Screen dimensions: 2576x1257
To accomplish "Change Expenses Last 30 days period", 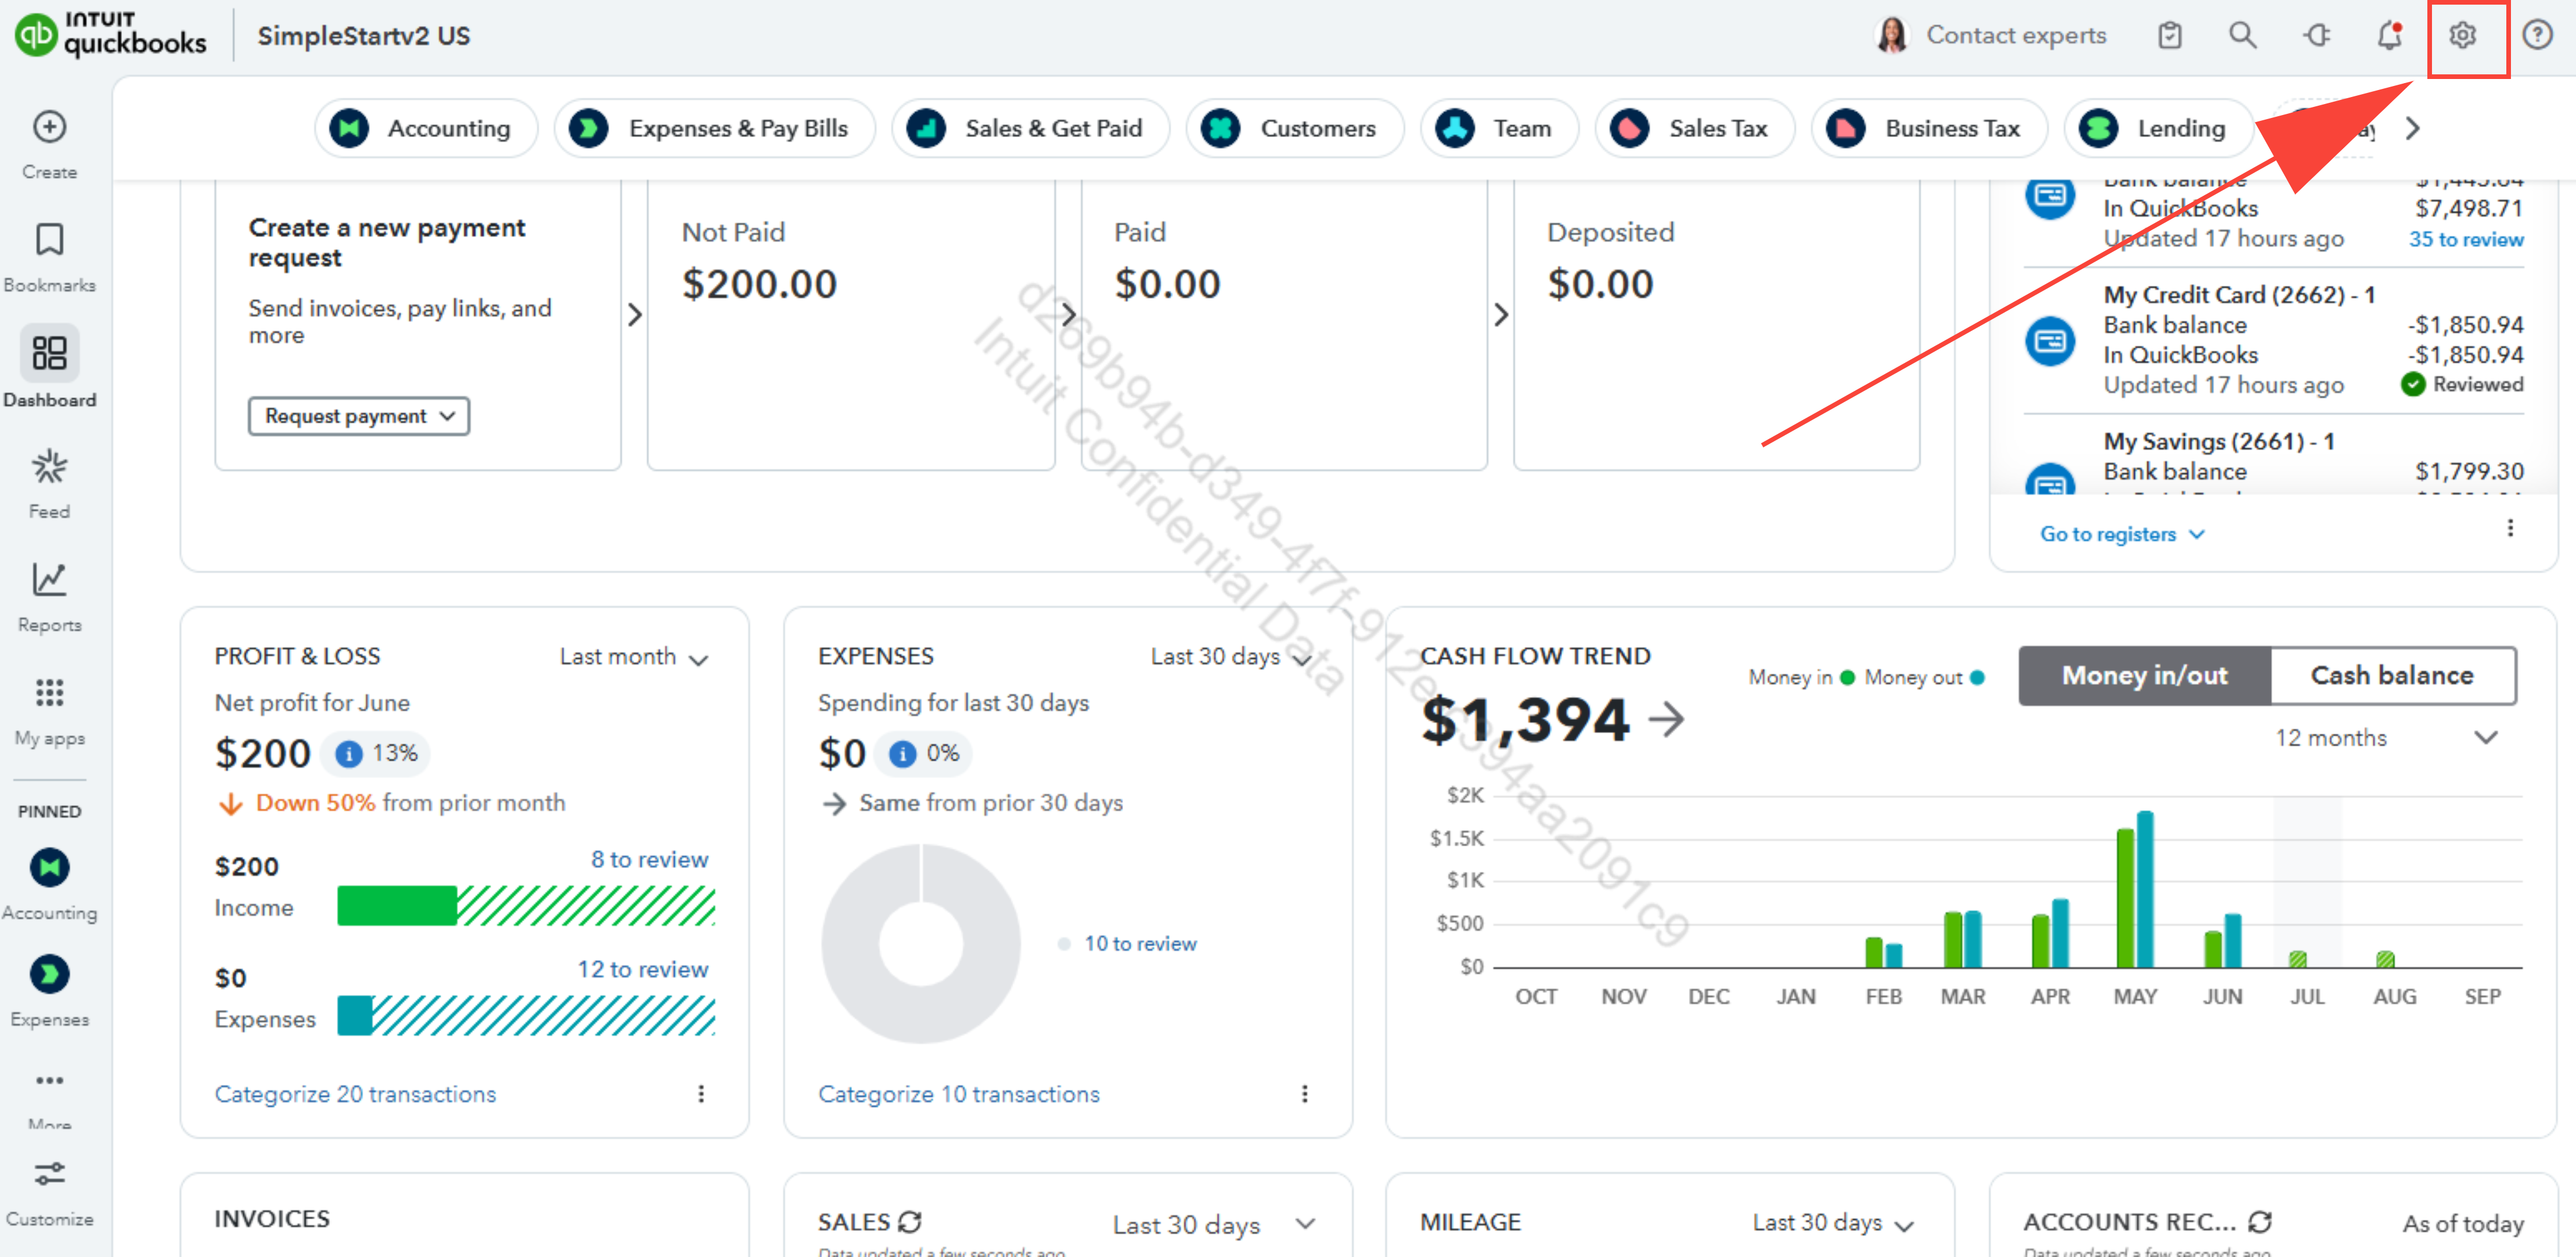I will pos(1230,657).
